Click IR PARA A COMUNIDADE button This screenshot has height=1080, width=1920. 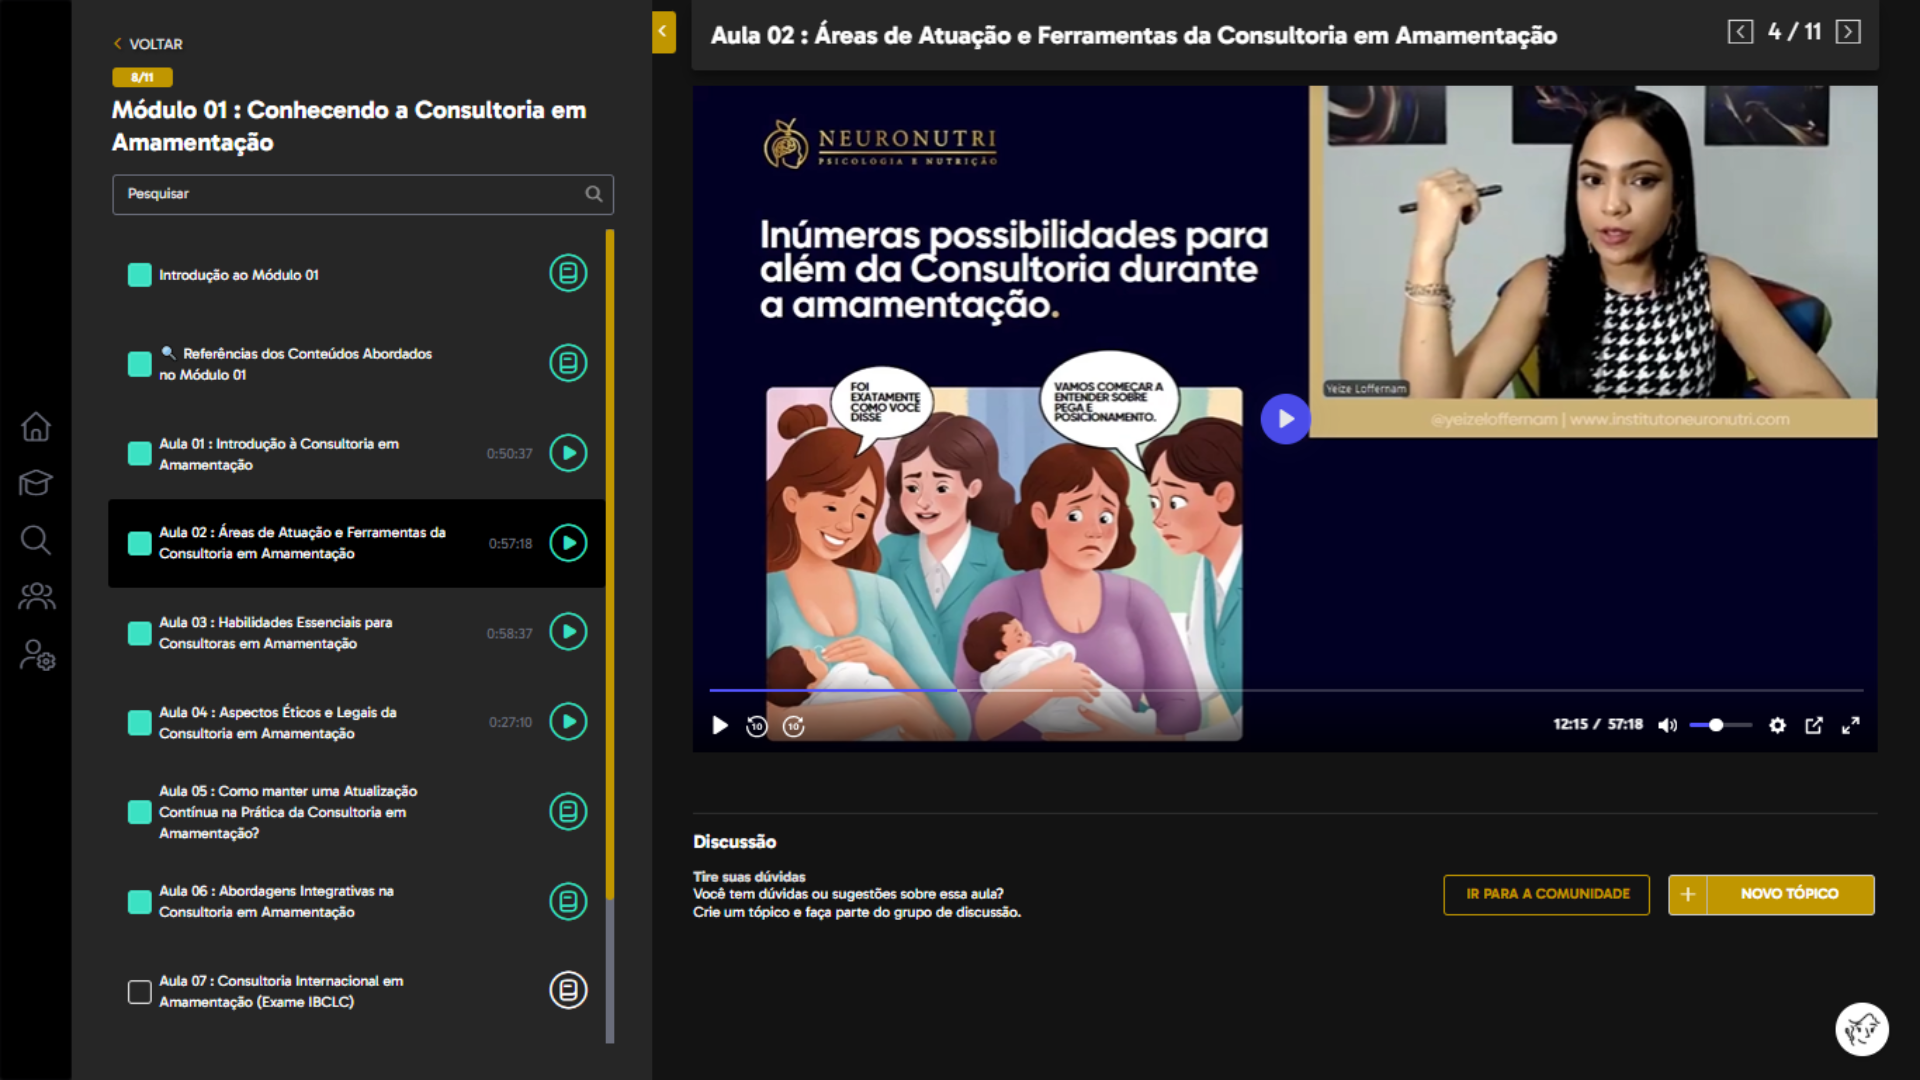point(1546,894)
